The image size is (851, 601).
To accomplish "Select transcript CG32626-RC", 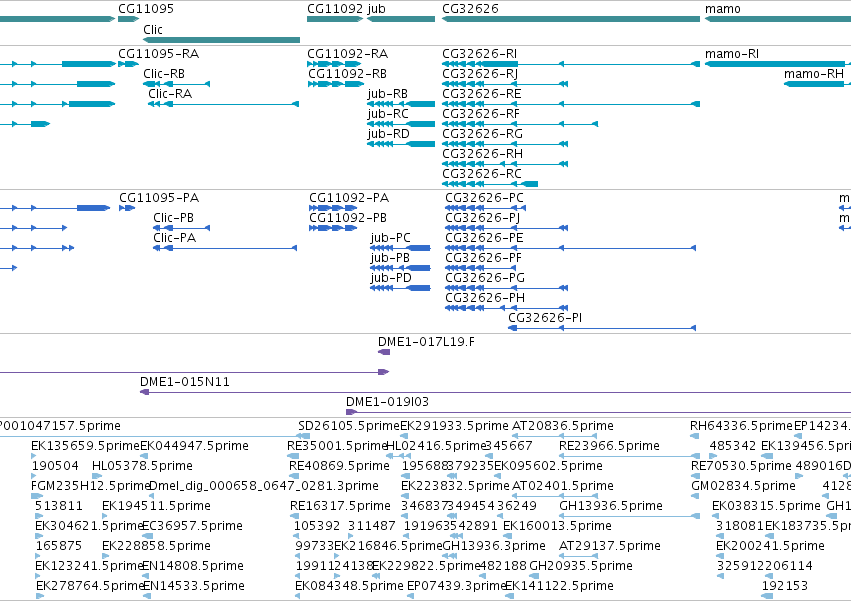I will coord(481,174).
